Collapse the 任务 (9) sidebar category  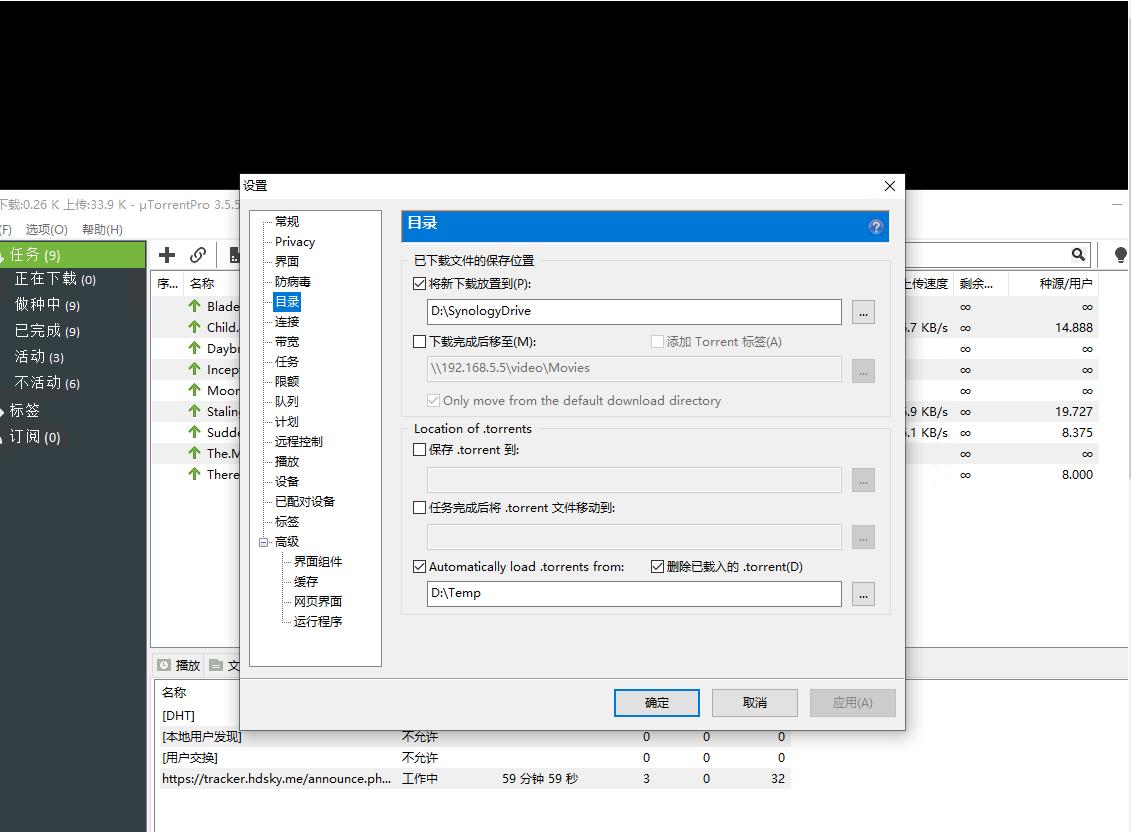(4, 256)
